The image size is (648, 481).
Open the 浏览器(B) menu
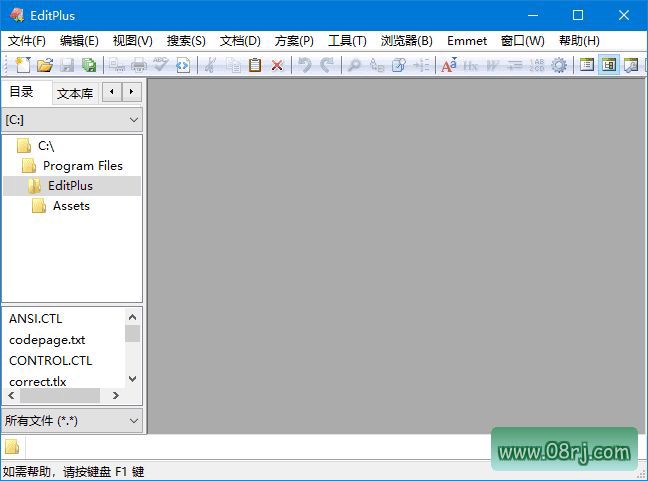407,41
